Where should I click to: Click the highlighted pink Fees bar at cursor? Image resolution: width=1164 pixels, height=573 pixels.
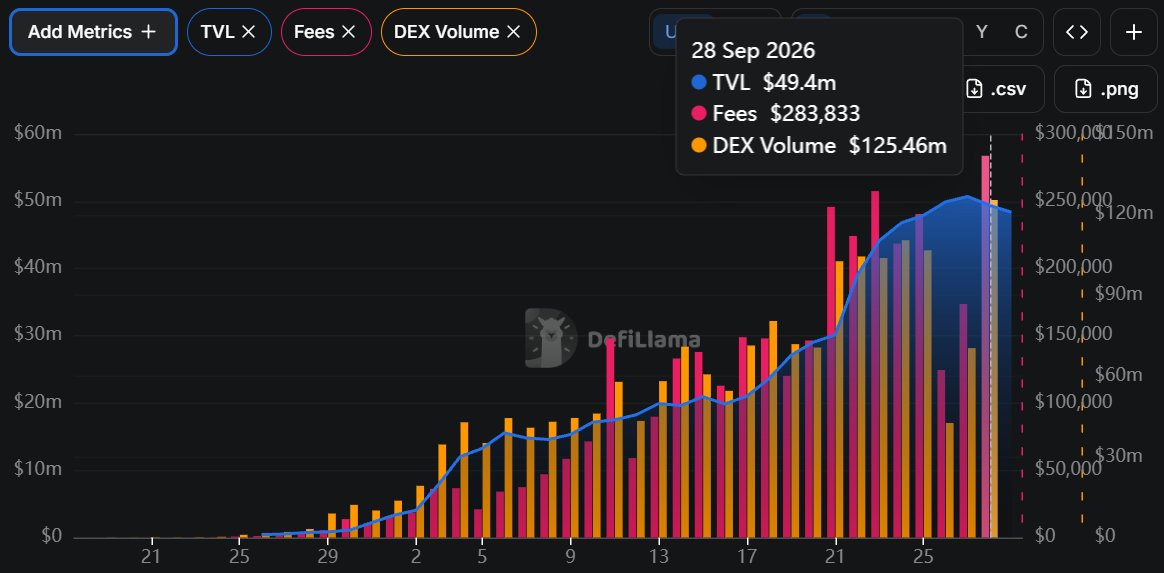click(x=985, y=347)
